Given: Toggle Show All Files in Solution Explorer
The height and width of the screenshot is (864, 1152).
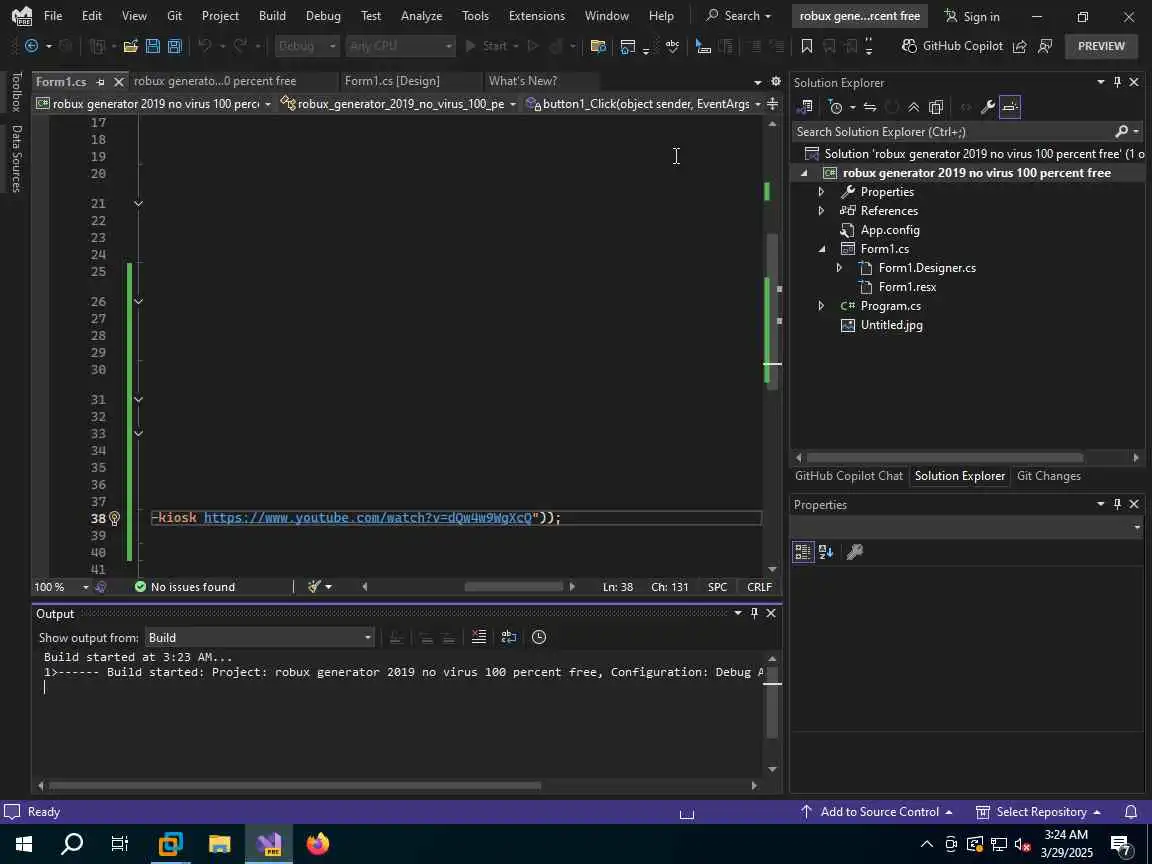Looking at the screenshot, I should (x=935, y=107).
